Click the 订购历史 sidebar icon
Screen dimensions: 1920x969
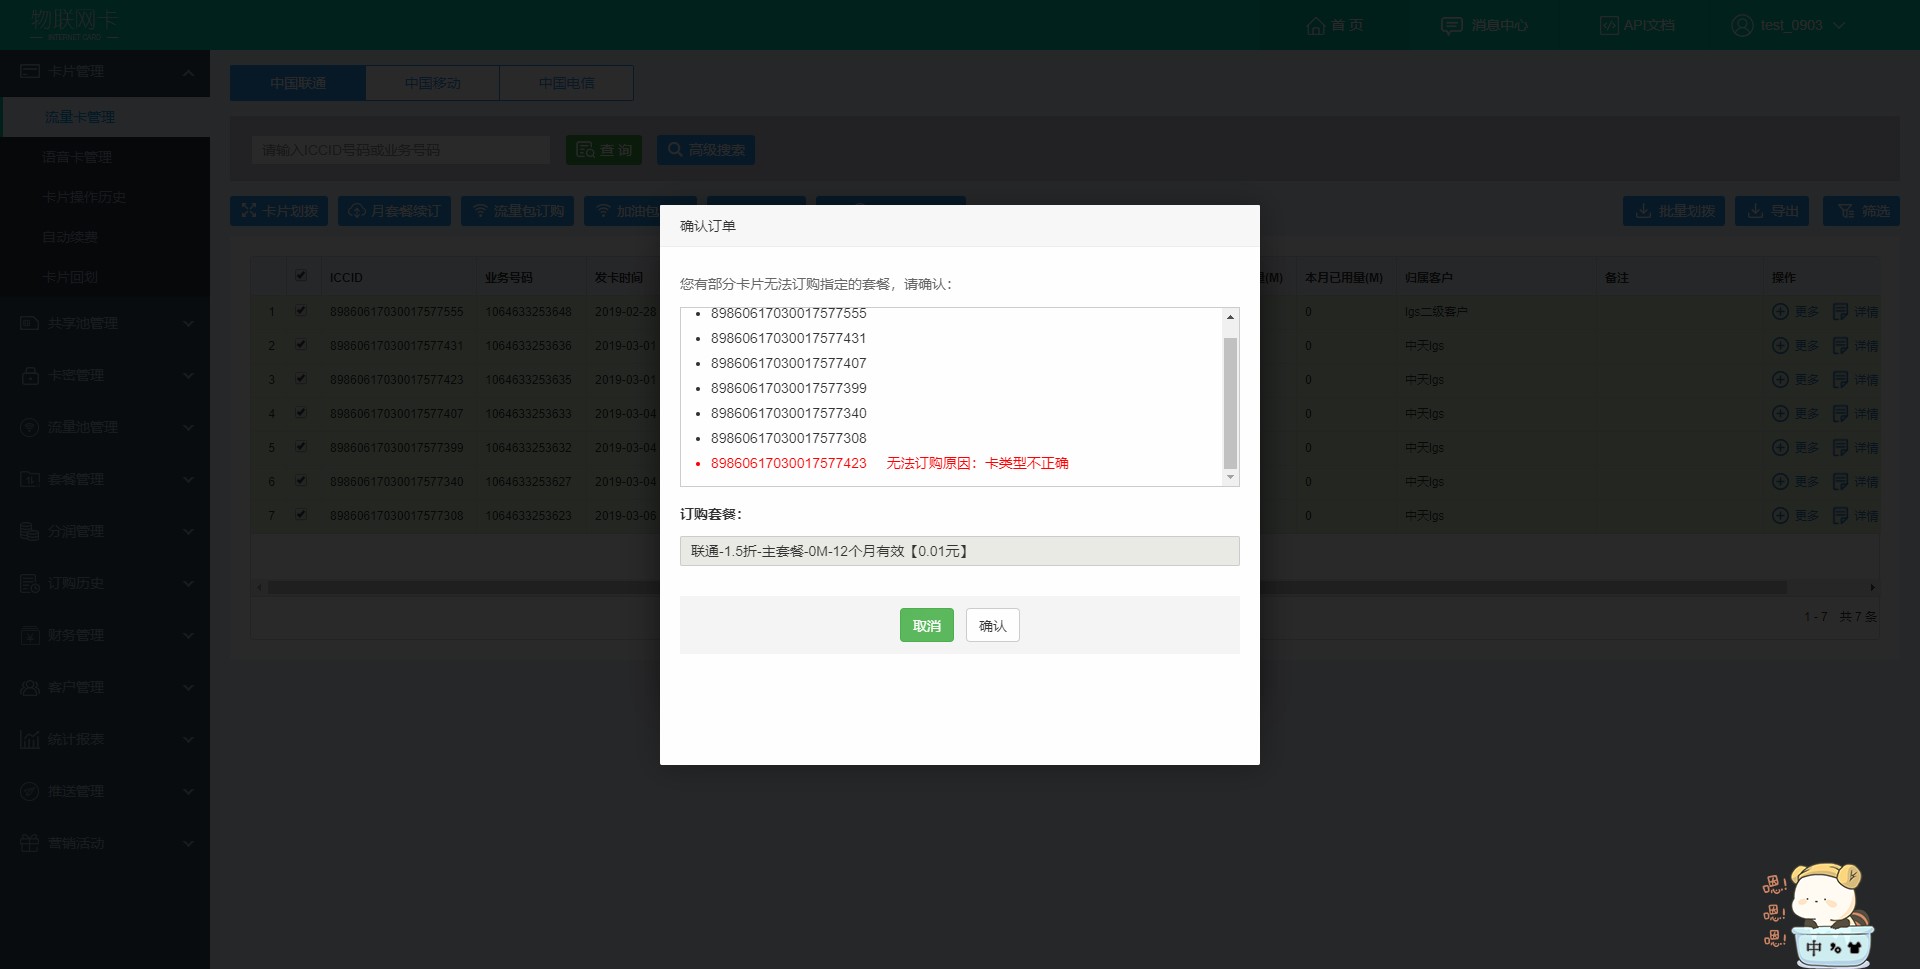(x=30, y=583)
